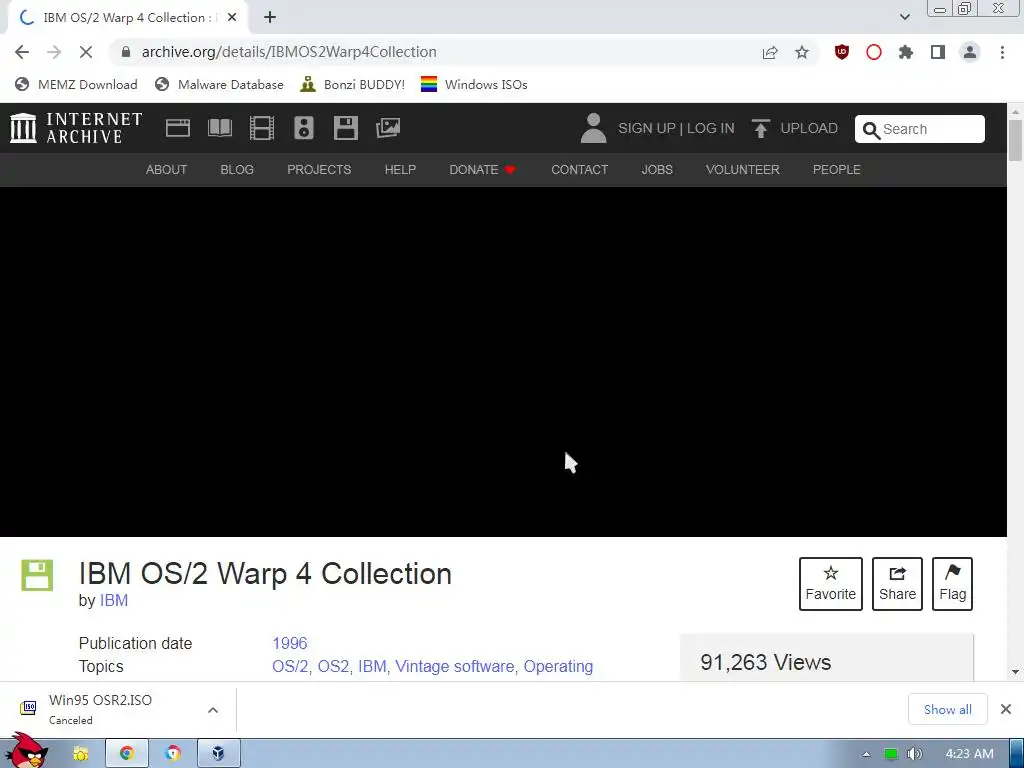Click the red circle extension icon
The height and width of the screenshot is (768, 1024).
click(x=874, y=52)
